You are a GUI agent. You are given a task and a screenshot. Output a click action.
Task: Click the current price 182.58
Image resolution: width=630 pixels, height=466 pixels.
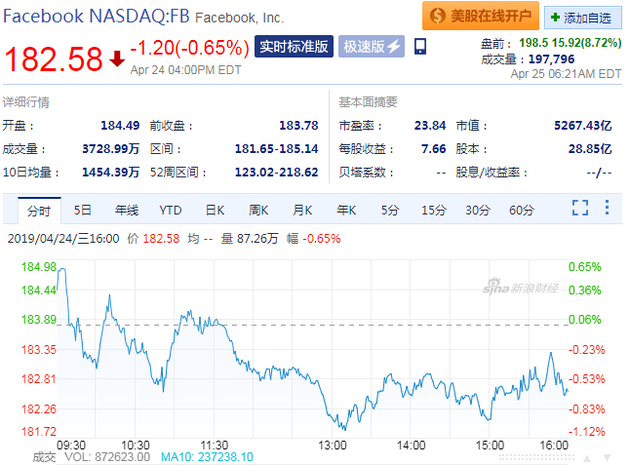click(x=53, y=59)
